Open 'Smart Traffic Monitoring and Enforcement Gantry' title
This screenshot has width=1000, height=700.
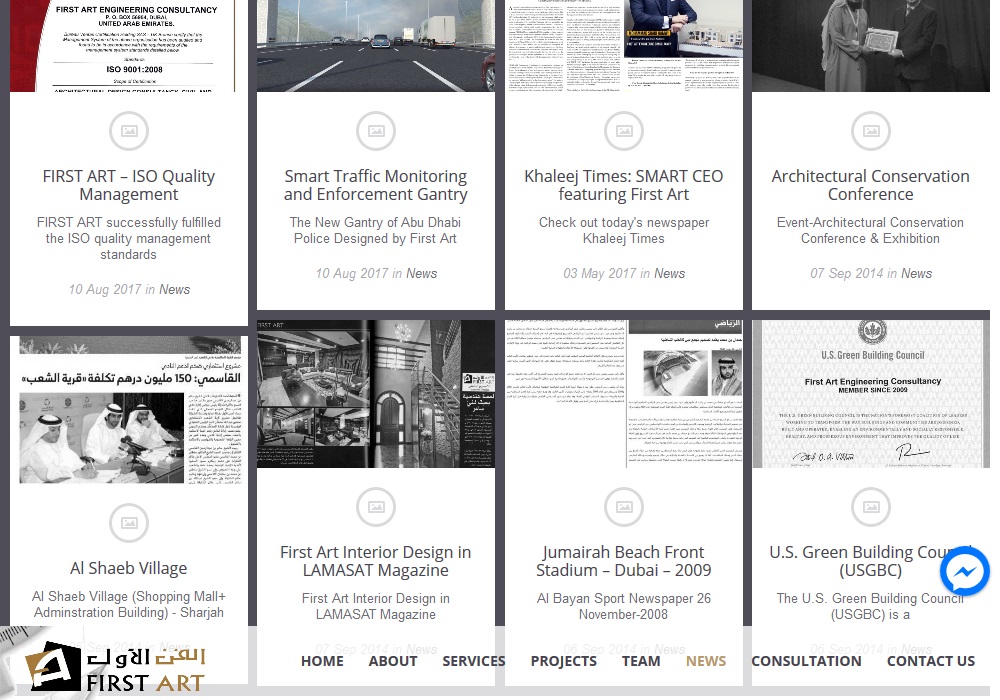tap(376, 185)
